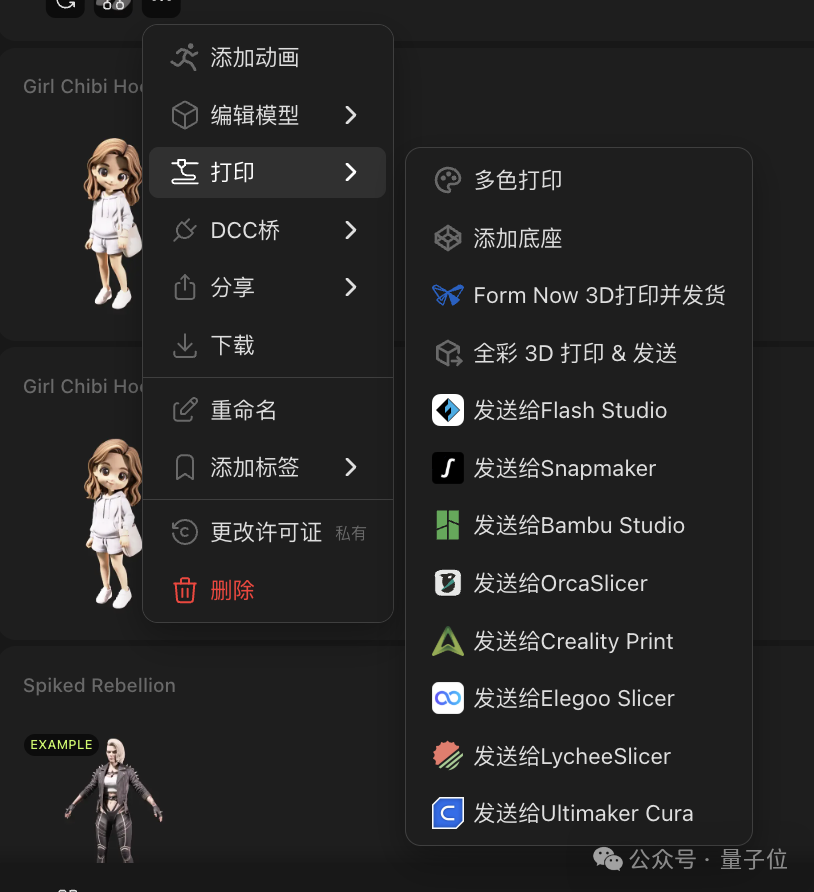Click the 添加底座 base icon
Screen dimensions: 814x892
click(x=448, y=238)
